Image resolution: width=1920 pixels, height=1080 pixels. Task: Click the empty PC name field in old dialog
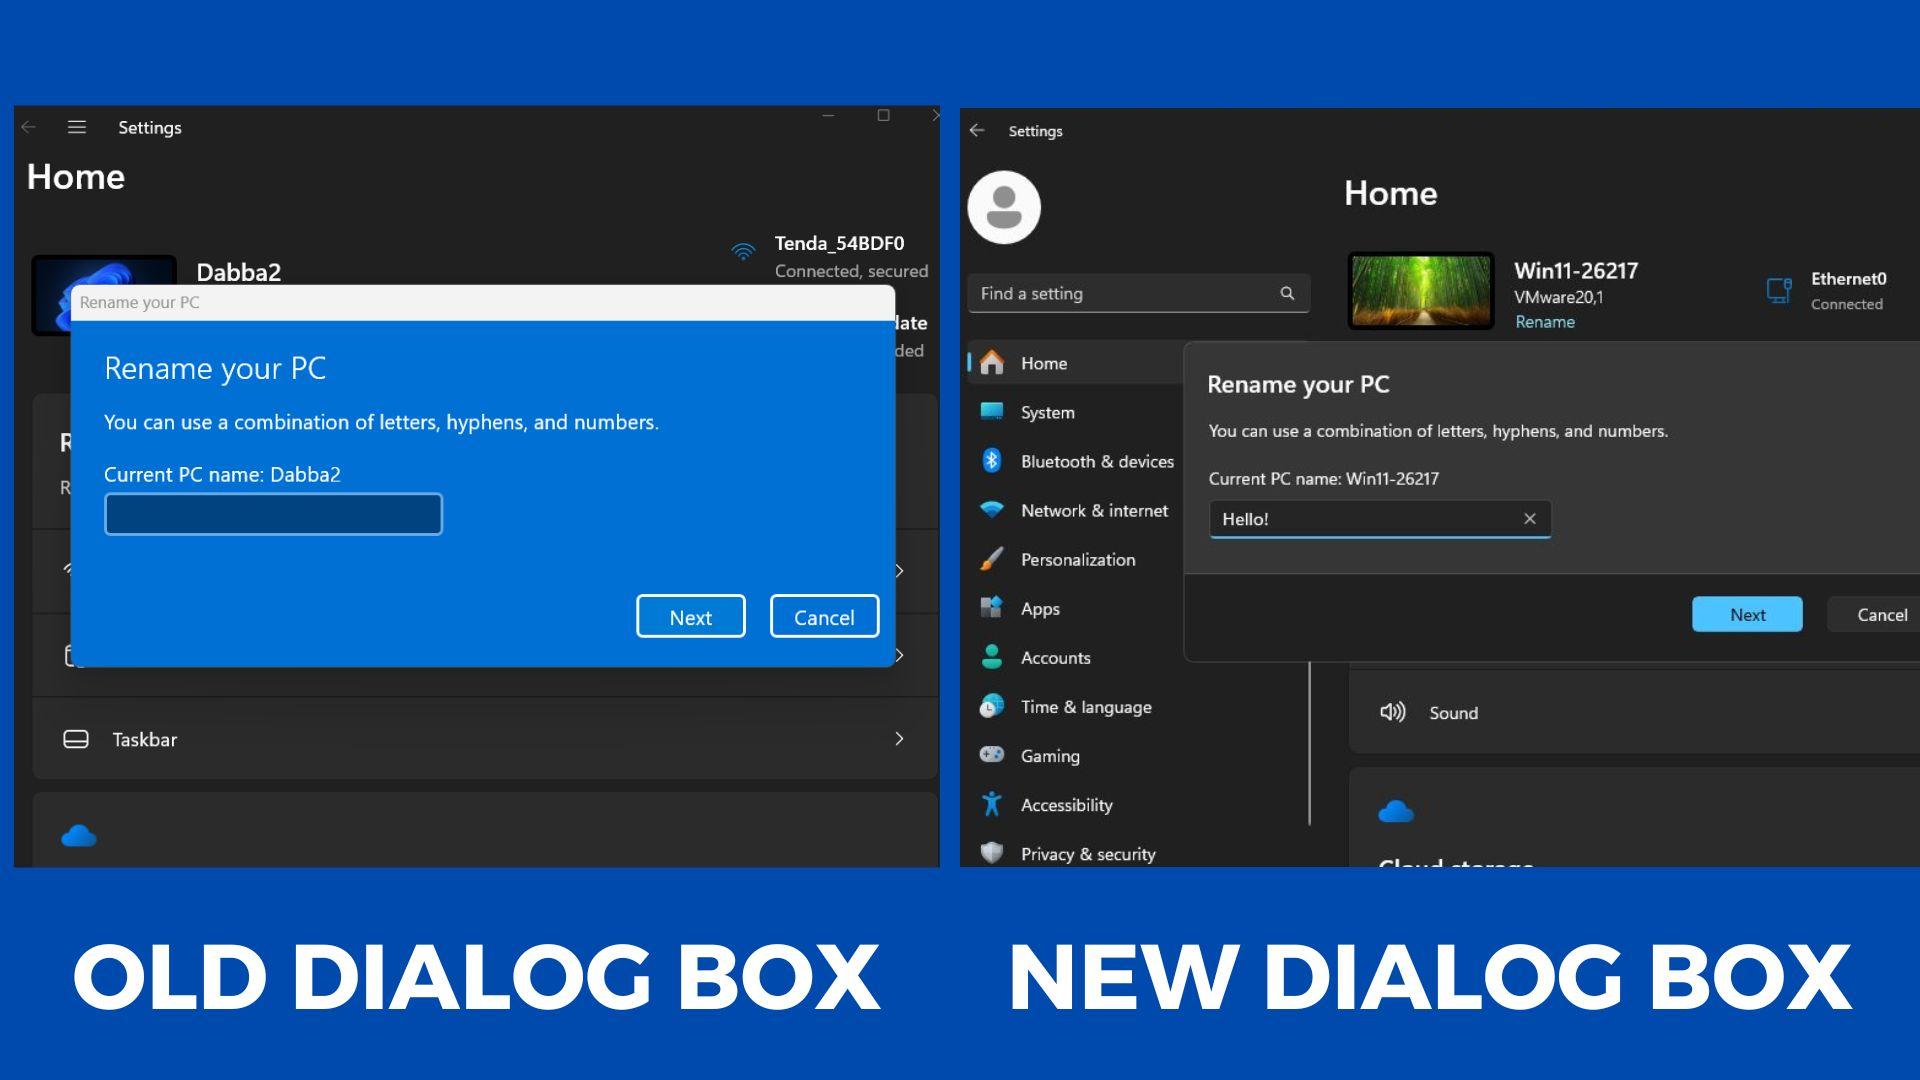tap(273, 514)
